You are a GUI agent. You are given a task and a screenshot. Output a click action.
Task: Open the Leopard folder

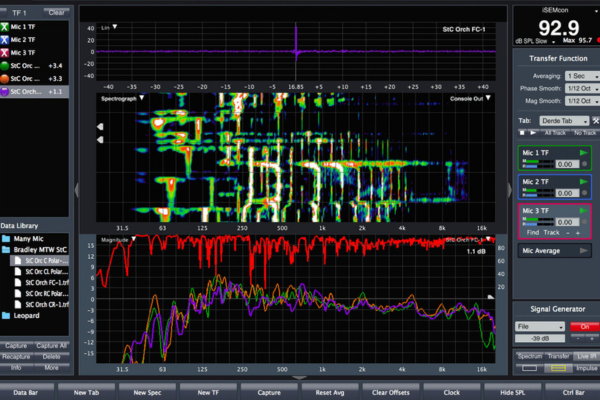coord(21,316)
